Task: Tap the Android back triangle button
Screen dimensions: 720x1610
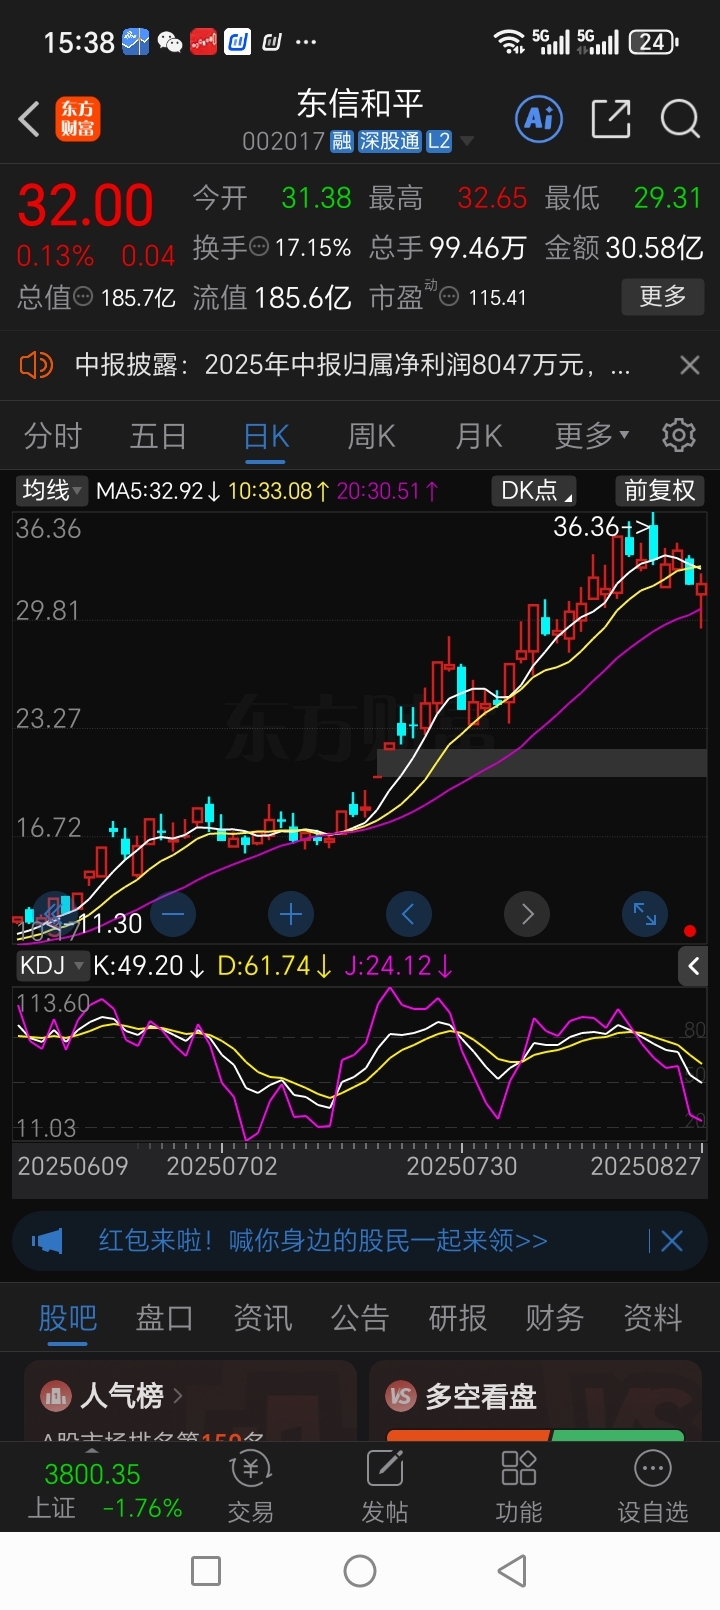Action: (512, 1570)
